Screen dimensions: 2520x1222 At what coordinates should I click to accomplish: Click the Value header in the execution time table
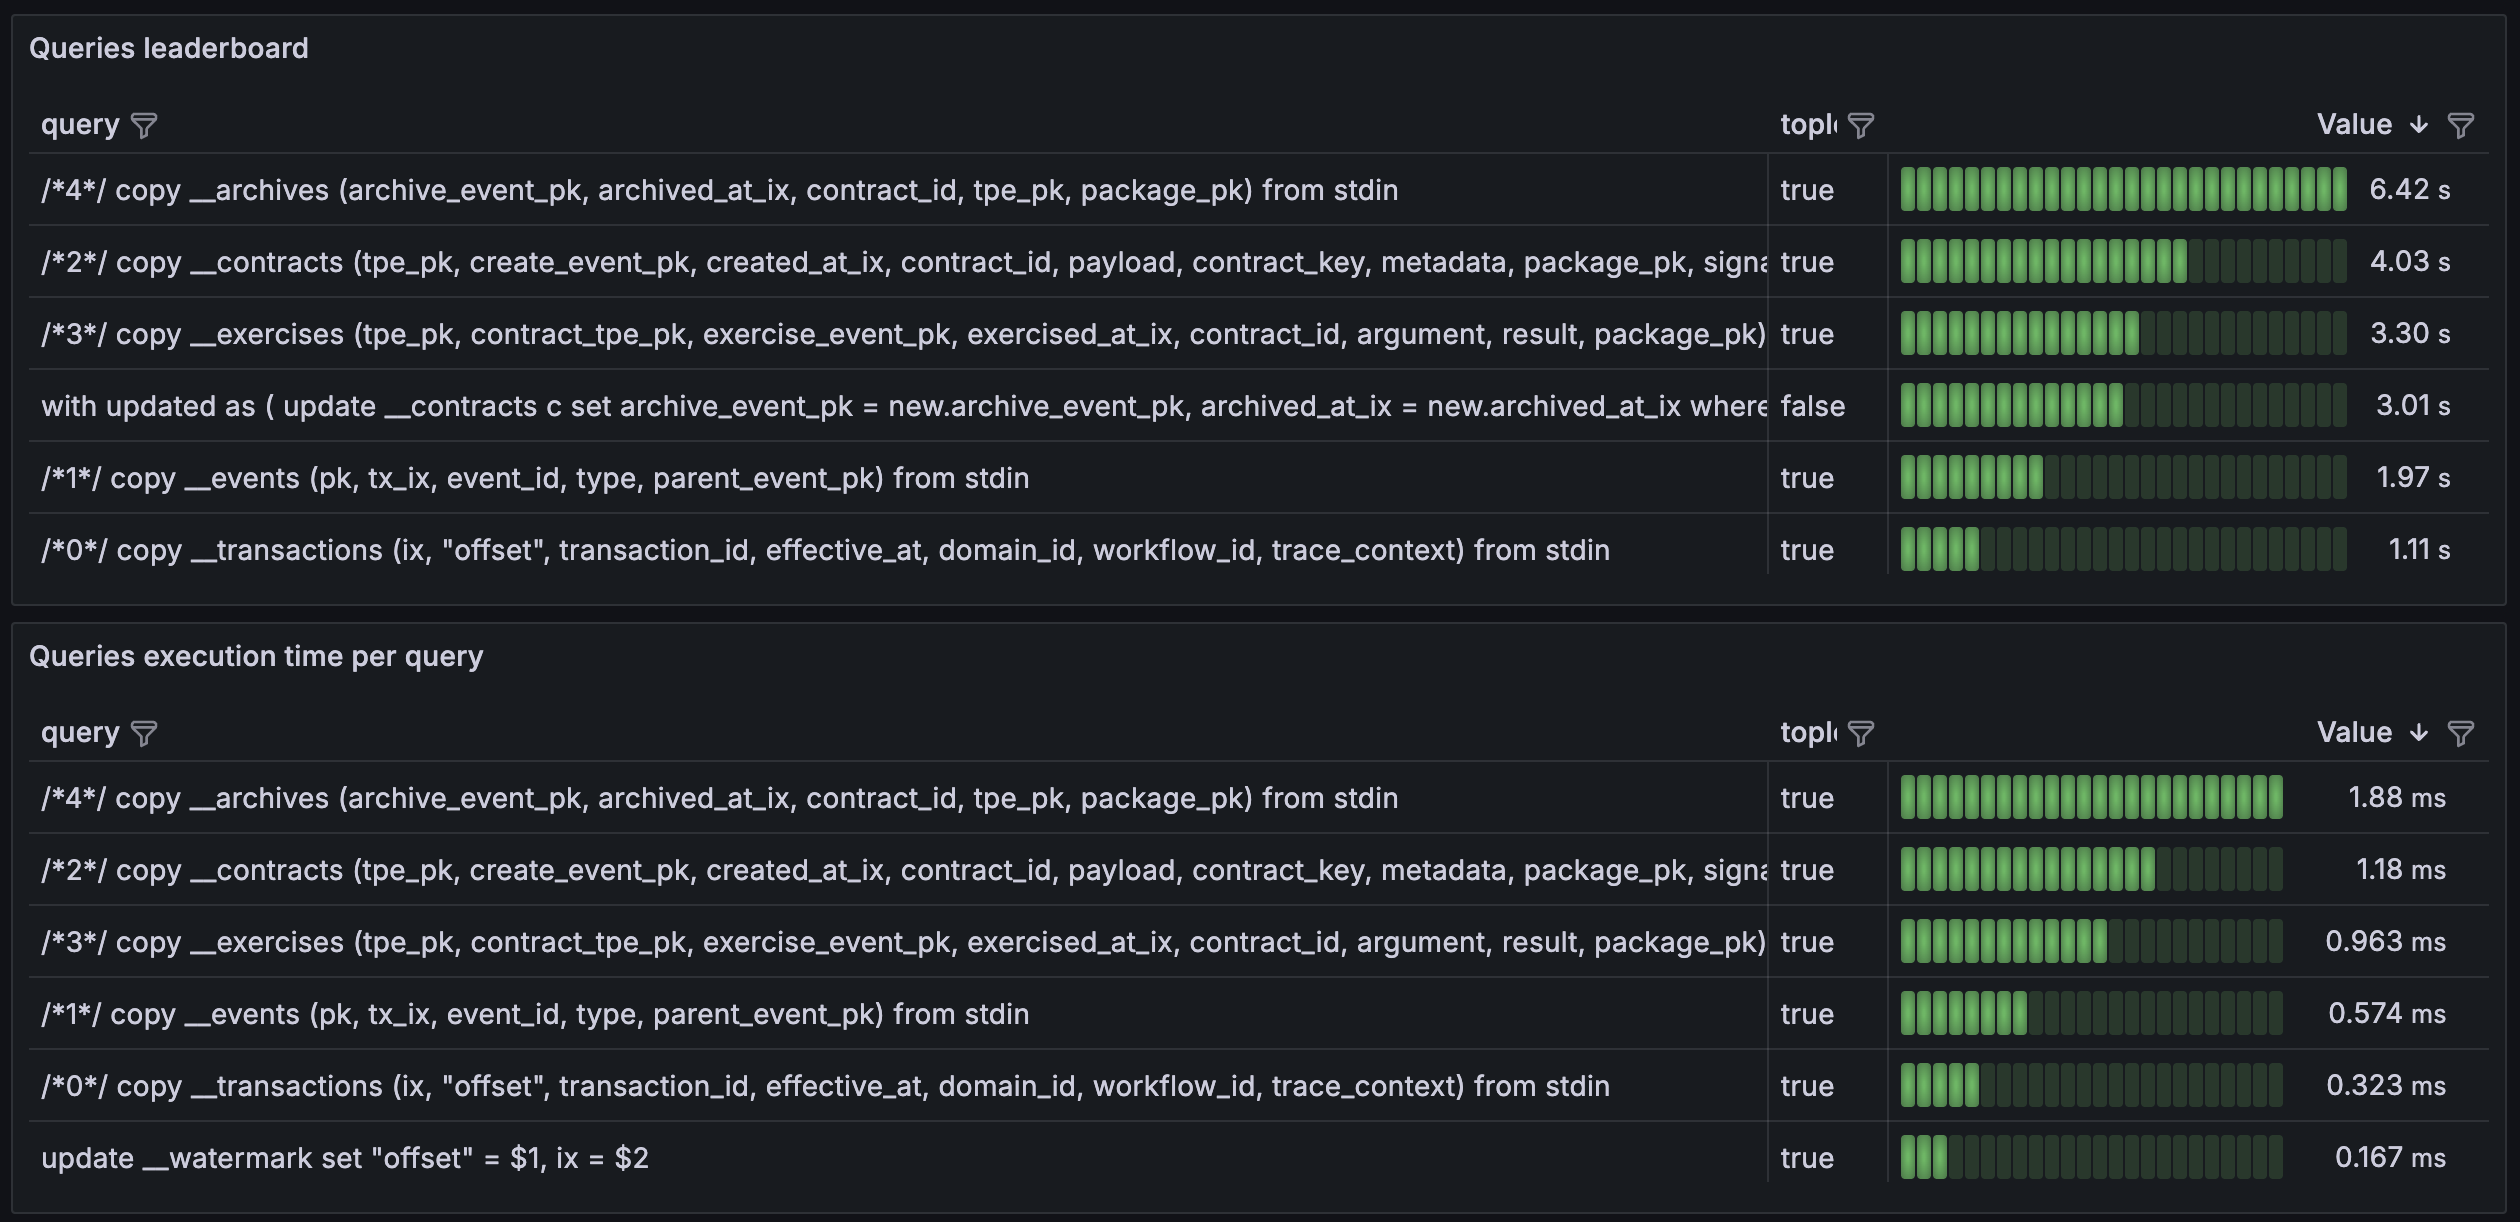(x=2354, y=732)
